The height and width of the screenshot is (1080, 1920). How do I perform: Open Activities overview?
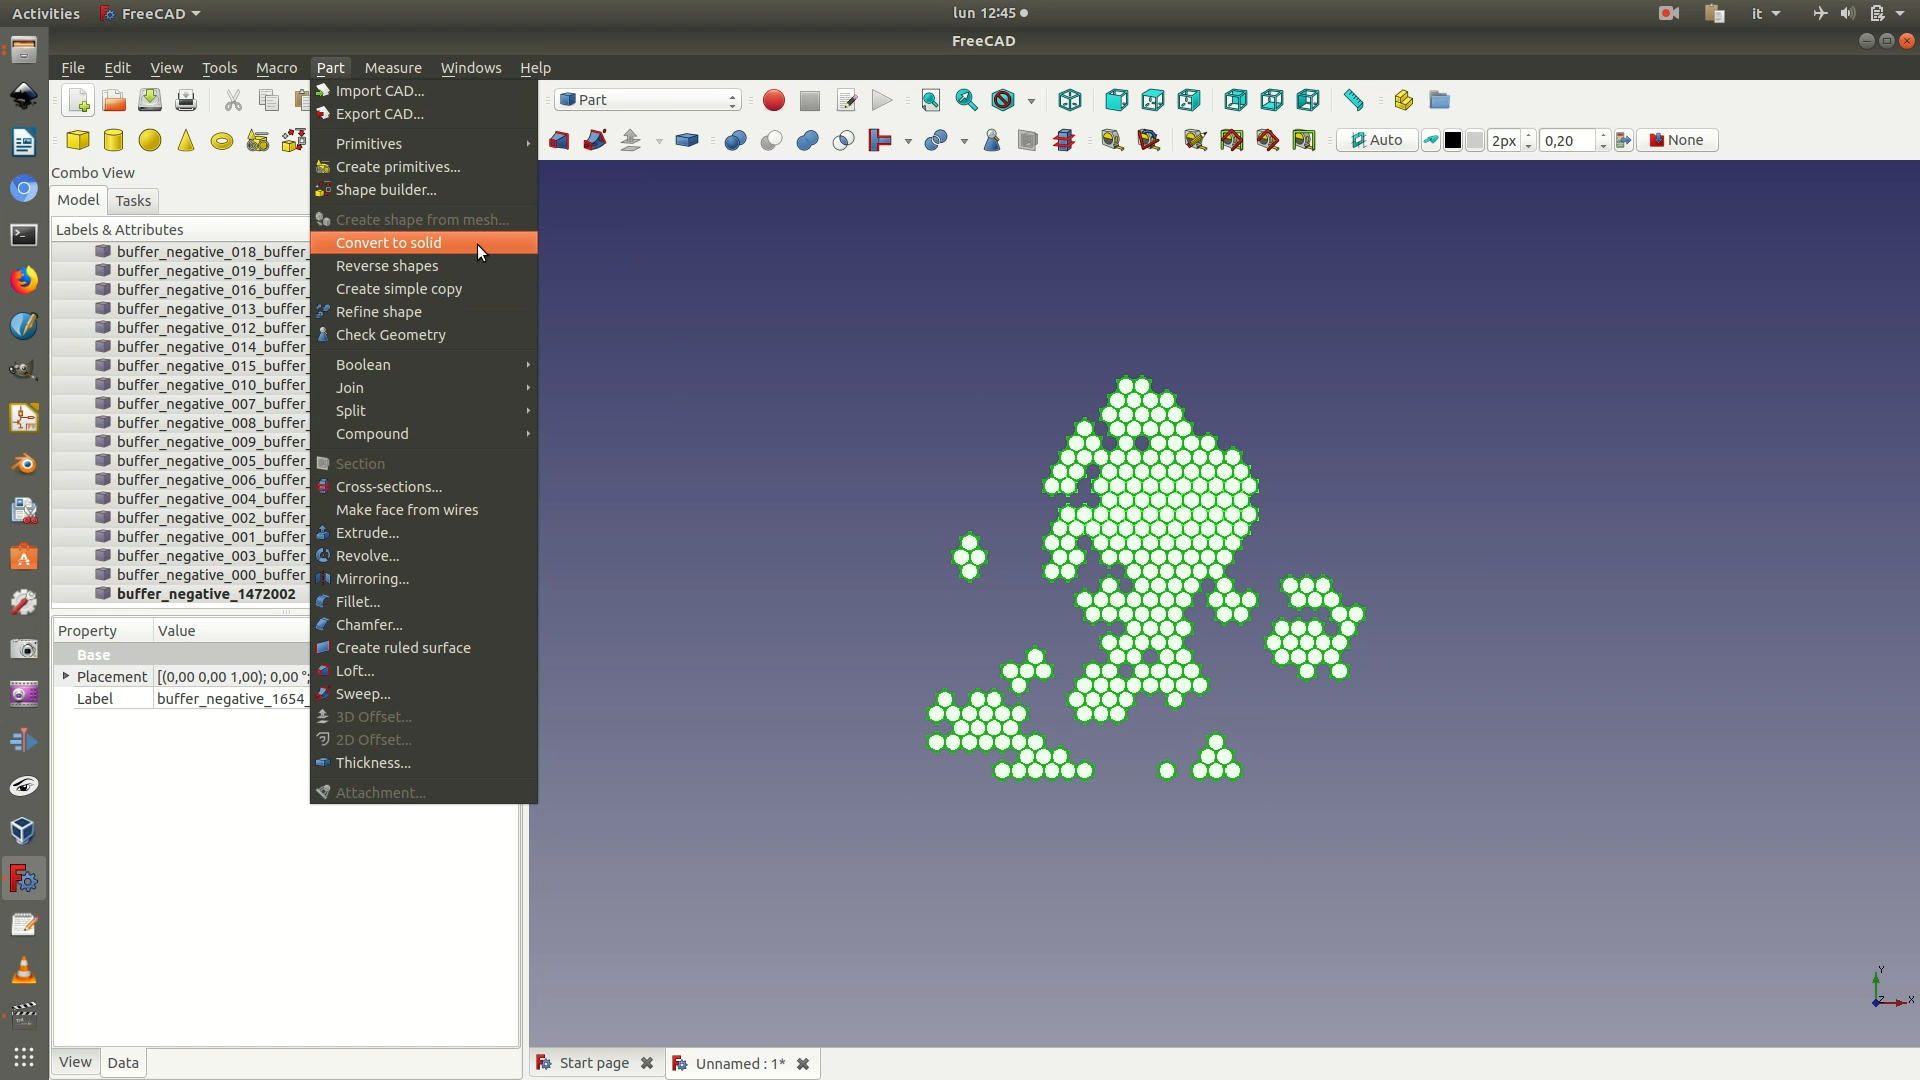point(46,13)
